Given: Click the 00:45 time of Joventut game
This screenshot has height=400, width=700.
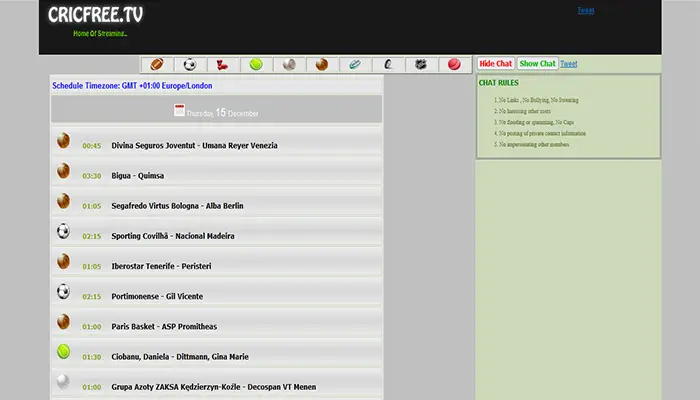Looking at the screenshot, I should tap(92, 146).
